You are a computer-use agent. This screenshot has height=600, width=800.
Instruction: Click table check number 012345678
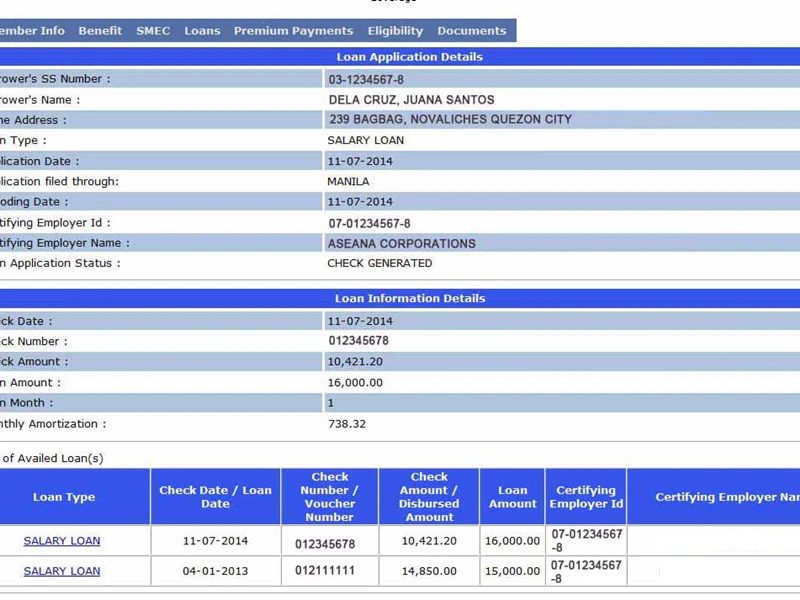tap(325, 544)
